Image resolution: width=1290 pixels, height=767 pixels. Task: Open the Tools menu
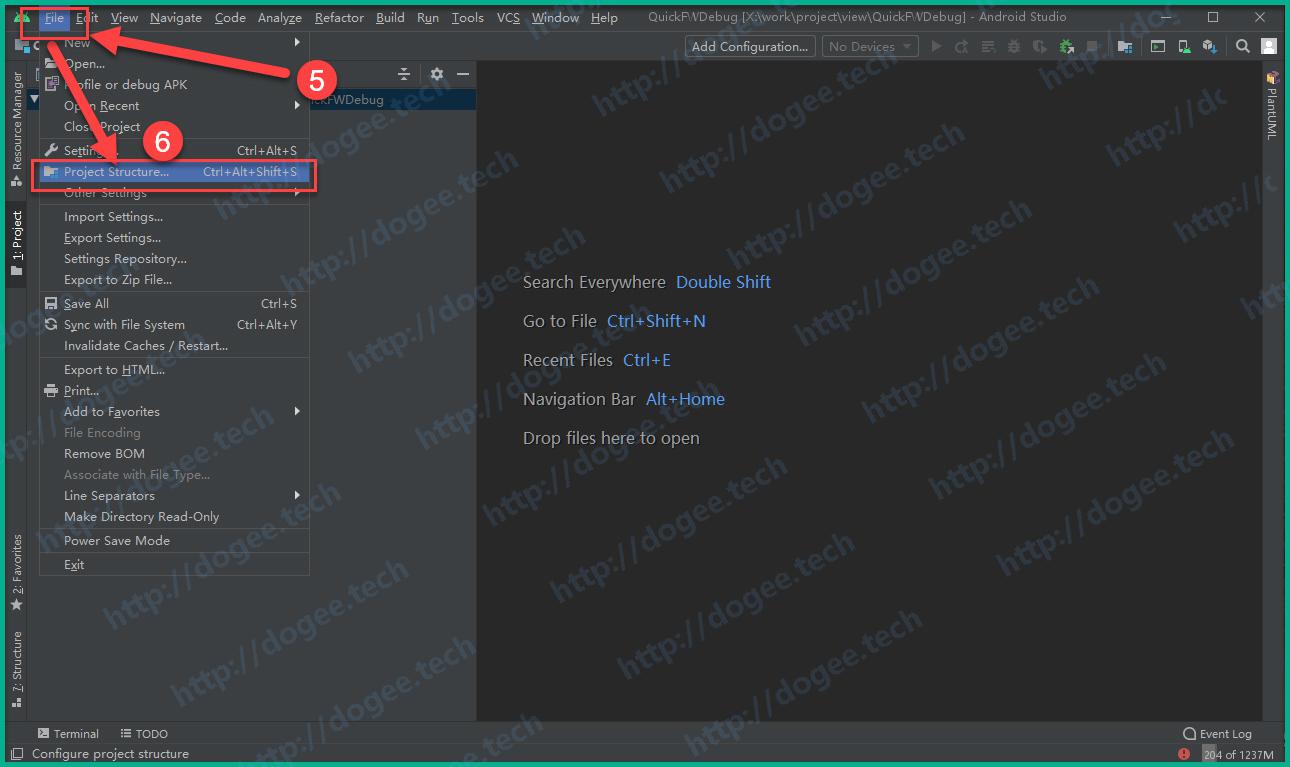point(467,17)
